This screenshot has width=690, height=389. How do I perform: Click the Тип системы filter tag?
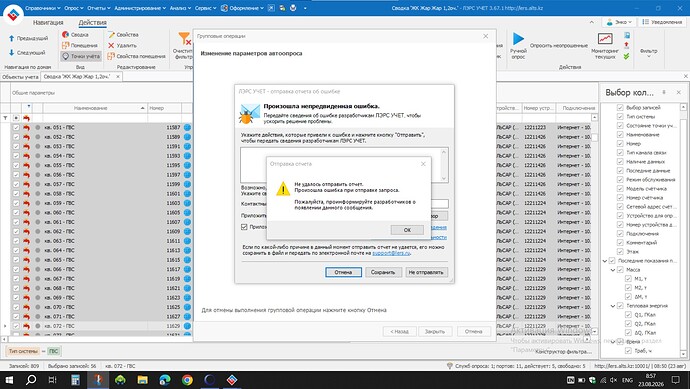23,351
